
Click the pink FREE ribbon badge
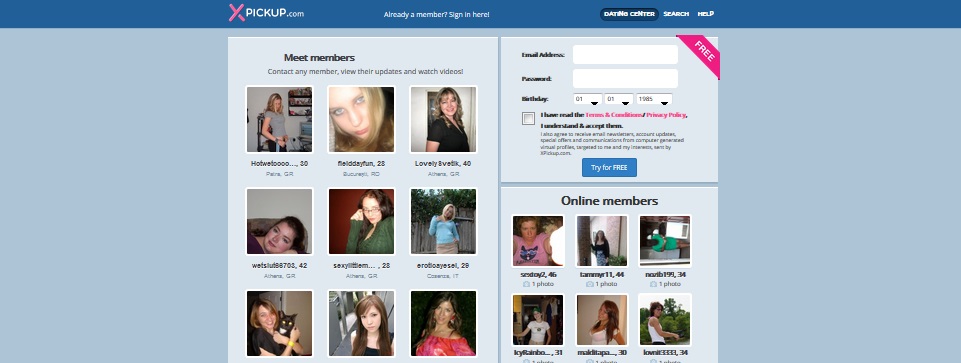[701, 55]
